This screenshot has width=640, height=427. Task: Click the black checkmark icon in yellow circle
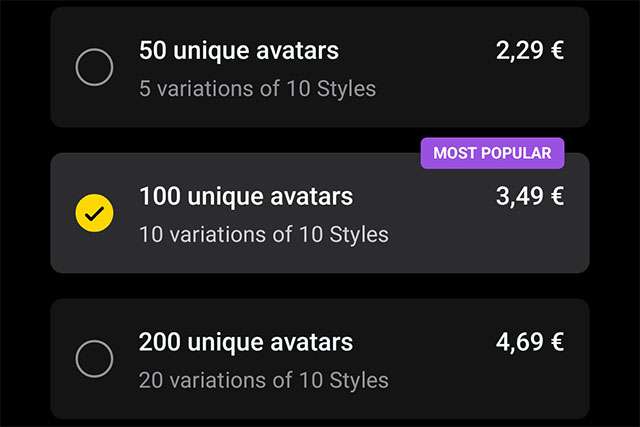[x=94, y=213]
